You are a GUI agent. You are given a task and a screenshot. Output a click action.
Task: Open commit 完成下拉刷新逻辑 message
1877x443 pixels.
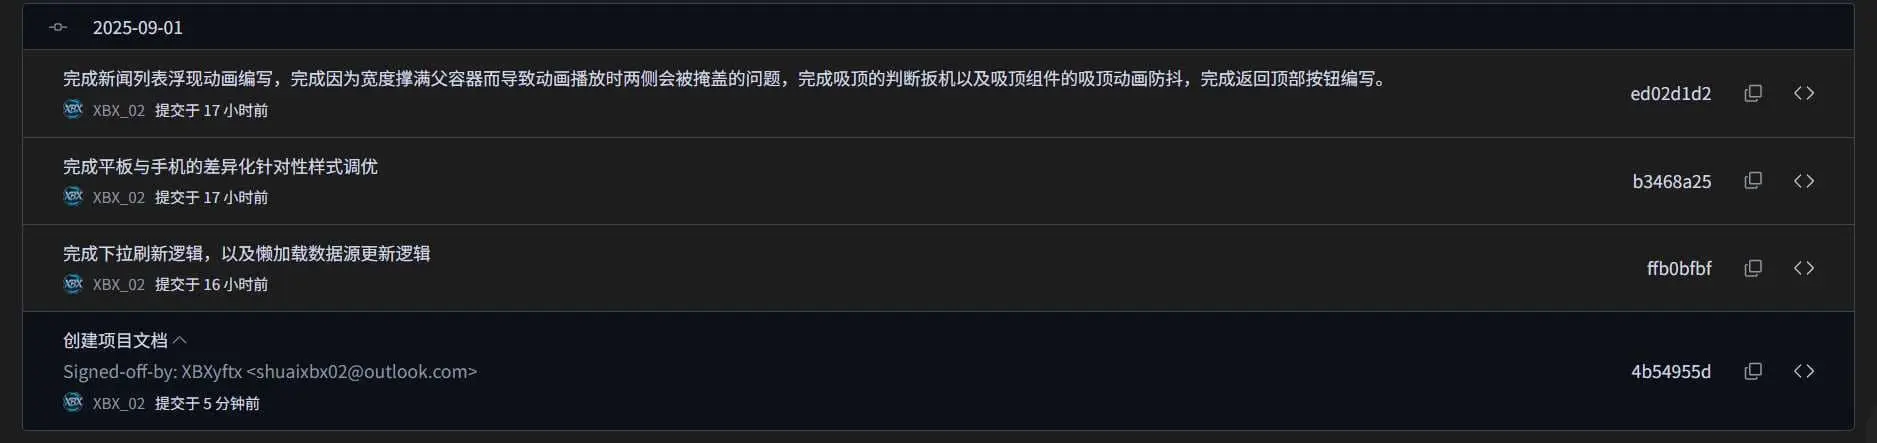tap(246, 253)
